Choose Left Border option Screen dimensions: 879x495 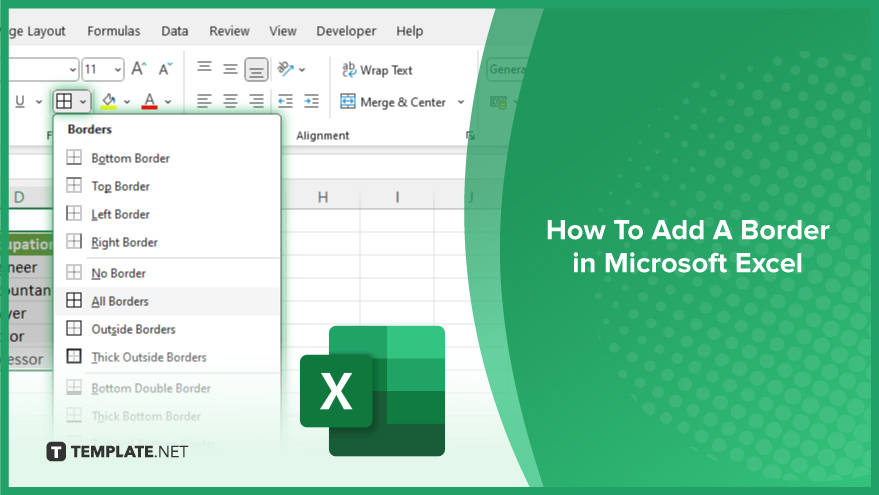pyautogui.click(x=167, y=214)
